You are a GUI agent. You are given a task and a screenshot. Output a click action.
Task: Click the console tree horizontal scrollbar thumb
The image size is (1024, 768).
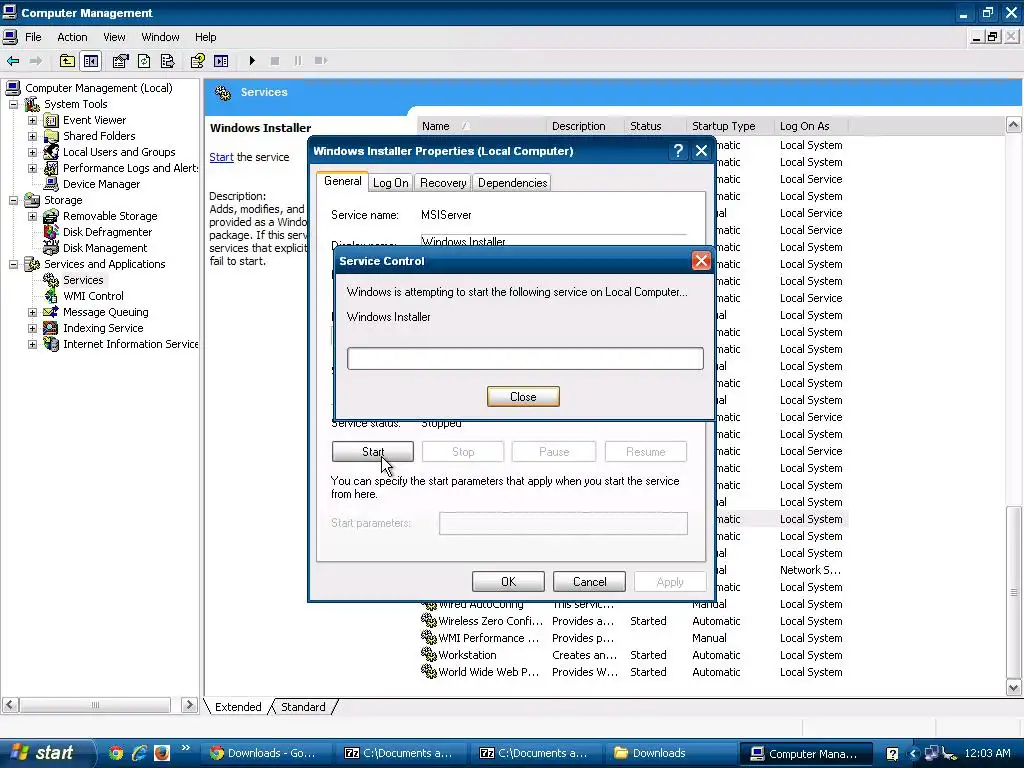point(95,705)
